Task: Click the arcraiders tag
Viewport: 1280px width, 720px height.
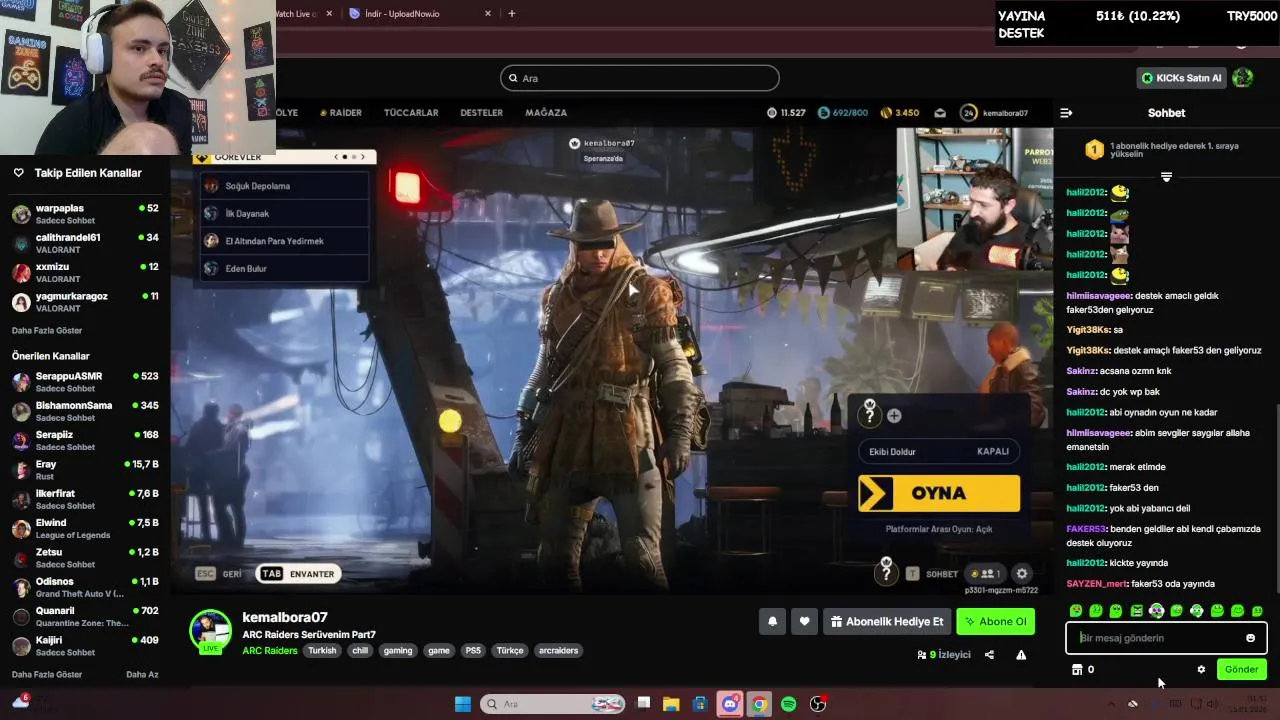Action: tap(558, 651)
